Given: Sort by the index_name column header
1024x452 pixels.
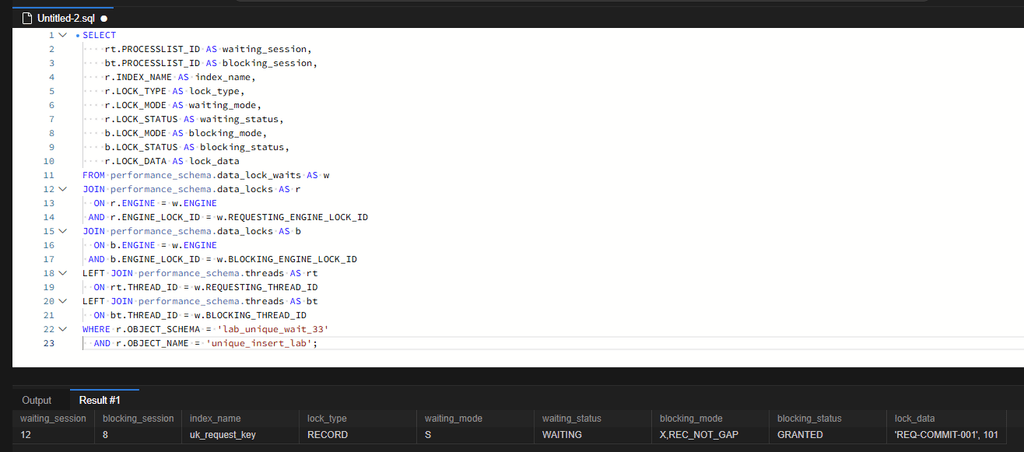Looking at the screenshot, I should coord(240,418).
